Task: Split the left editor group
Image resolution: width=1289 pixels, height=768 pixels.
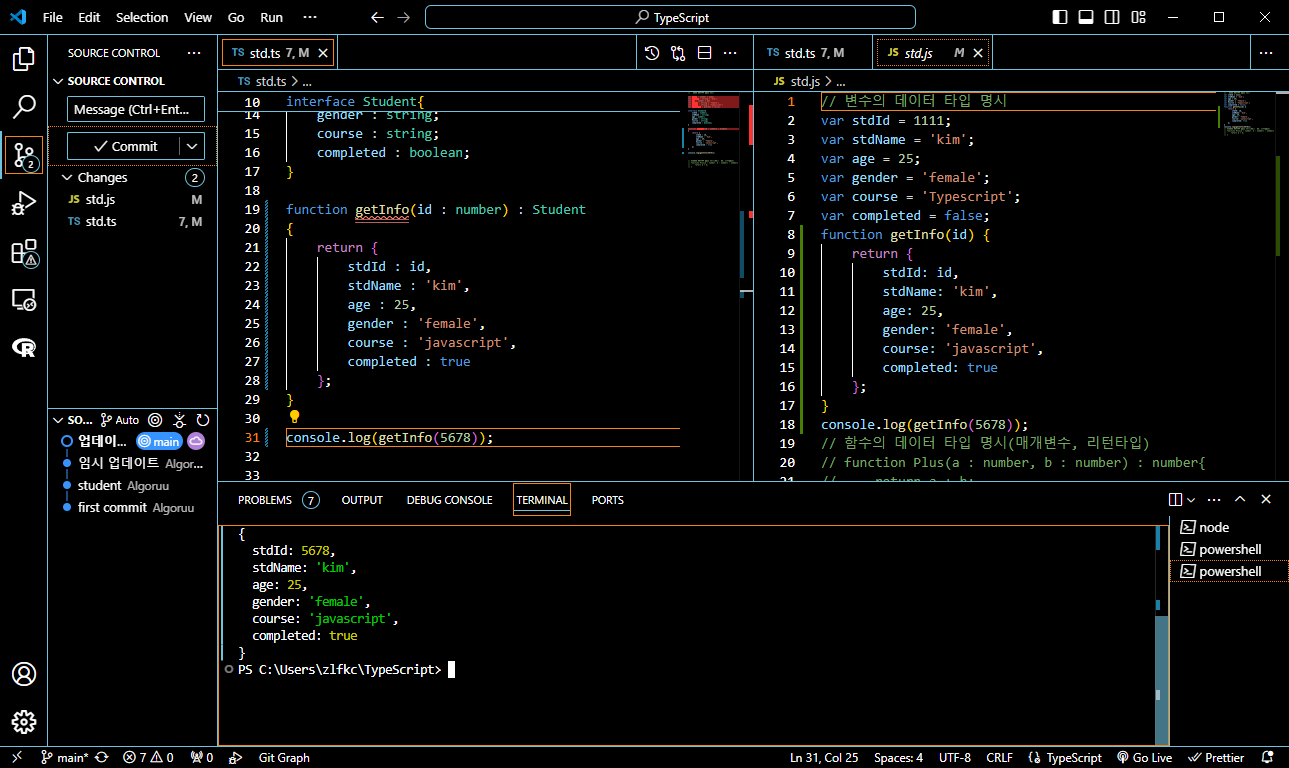Action: (704, 53)
